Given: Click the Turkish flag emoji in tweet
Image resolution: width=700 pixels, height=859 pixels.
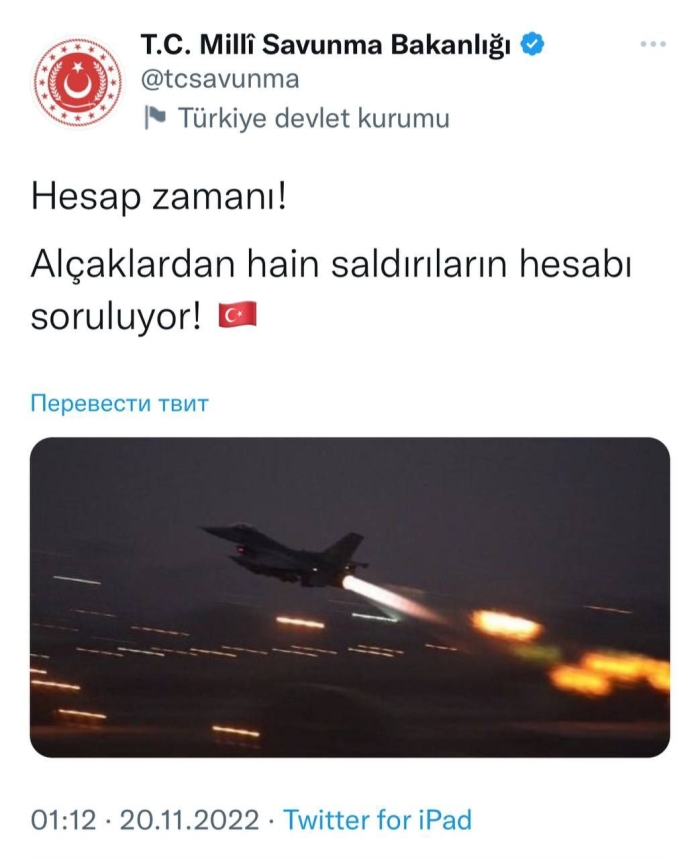Looking at the screenshot, I should point(238,315).
